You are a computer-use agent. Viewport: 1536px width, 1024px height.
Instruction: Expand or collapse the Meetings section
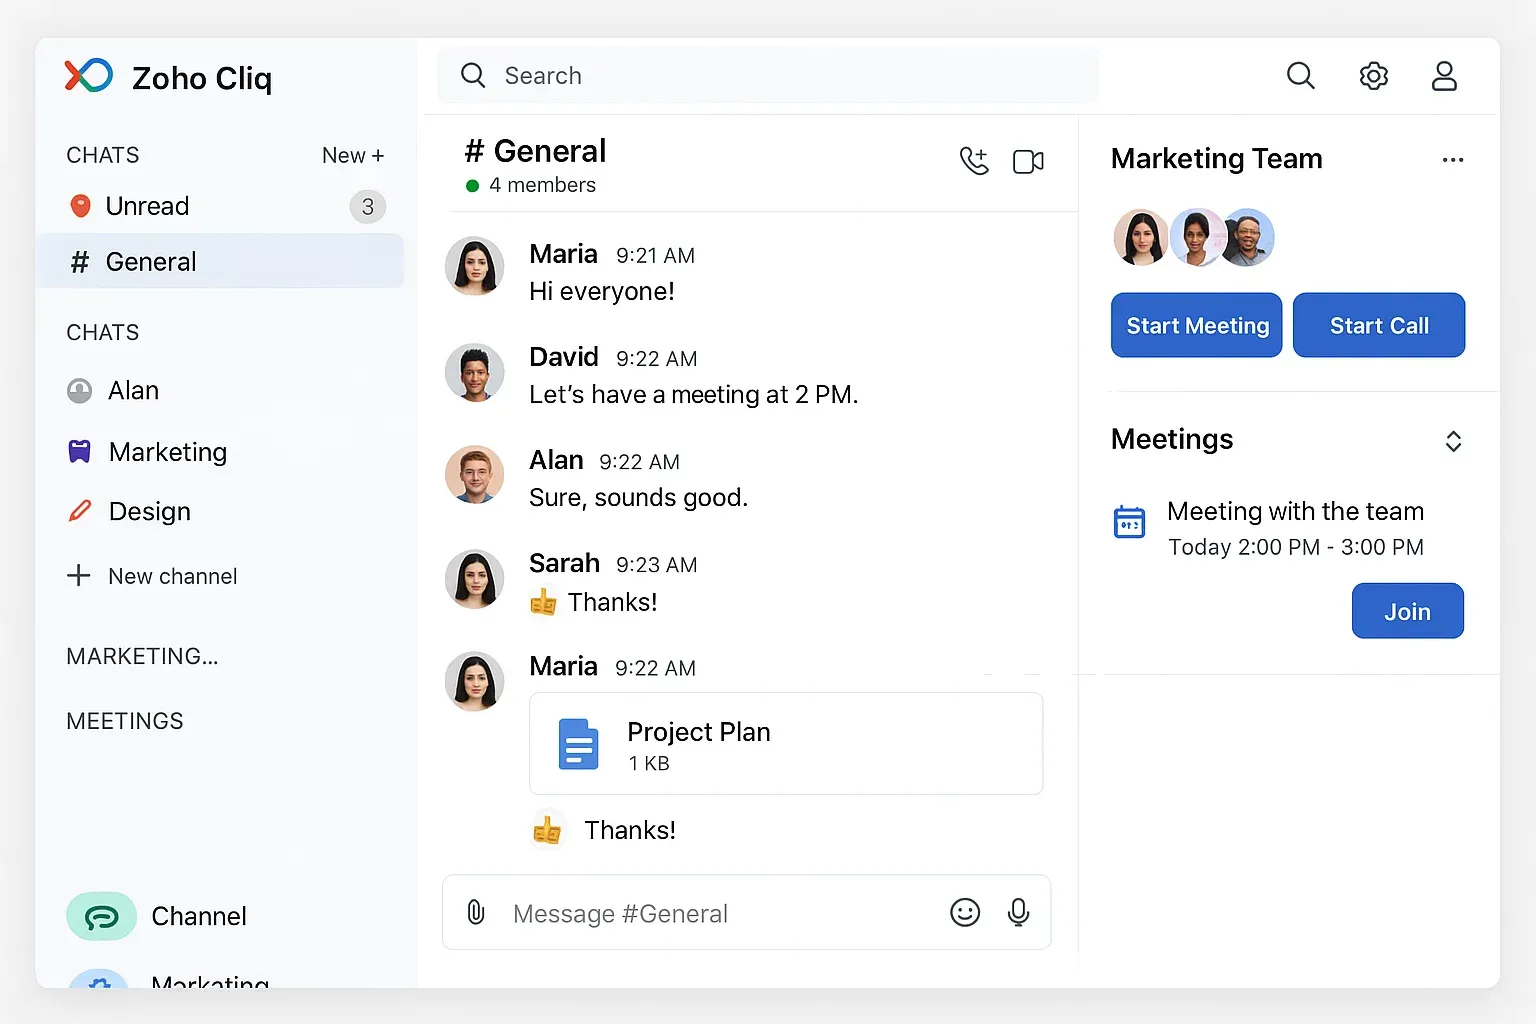(1453, 441)
